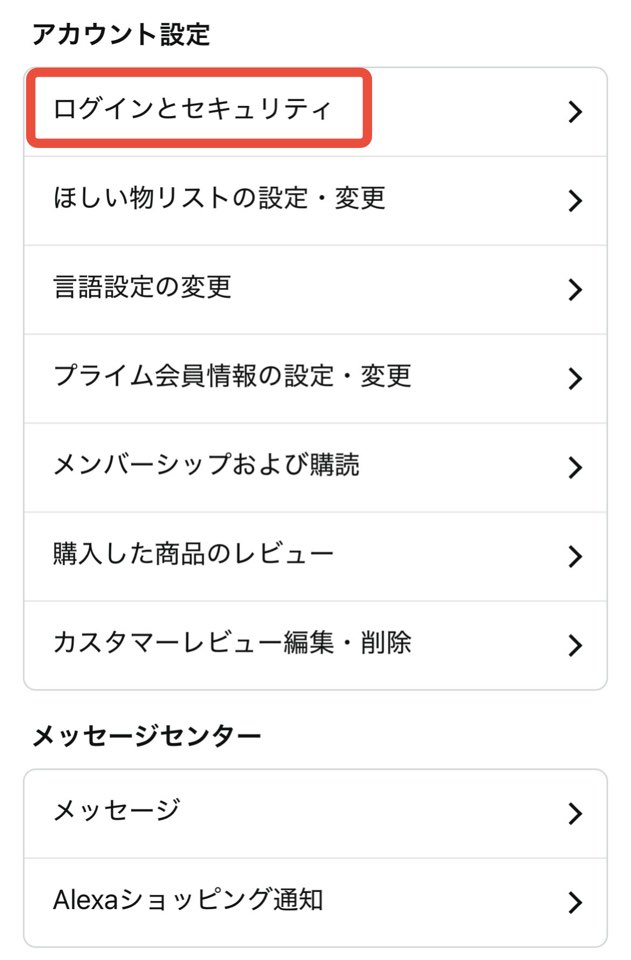Image resolution: width=631 pixels, height=960 pixels.
Task: Go to メンバーシップおよび購読
Action: point(206,466)
